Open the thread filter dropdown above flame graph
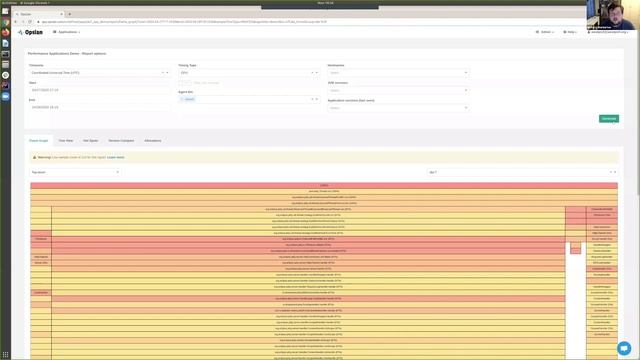Viewport: 640px width, 360px height. [x=522, y=172]
